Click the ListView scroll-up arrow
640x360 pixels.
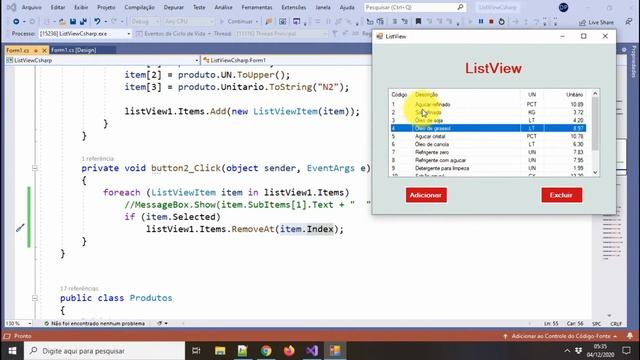[595, 93]
